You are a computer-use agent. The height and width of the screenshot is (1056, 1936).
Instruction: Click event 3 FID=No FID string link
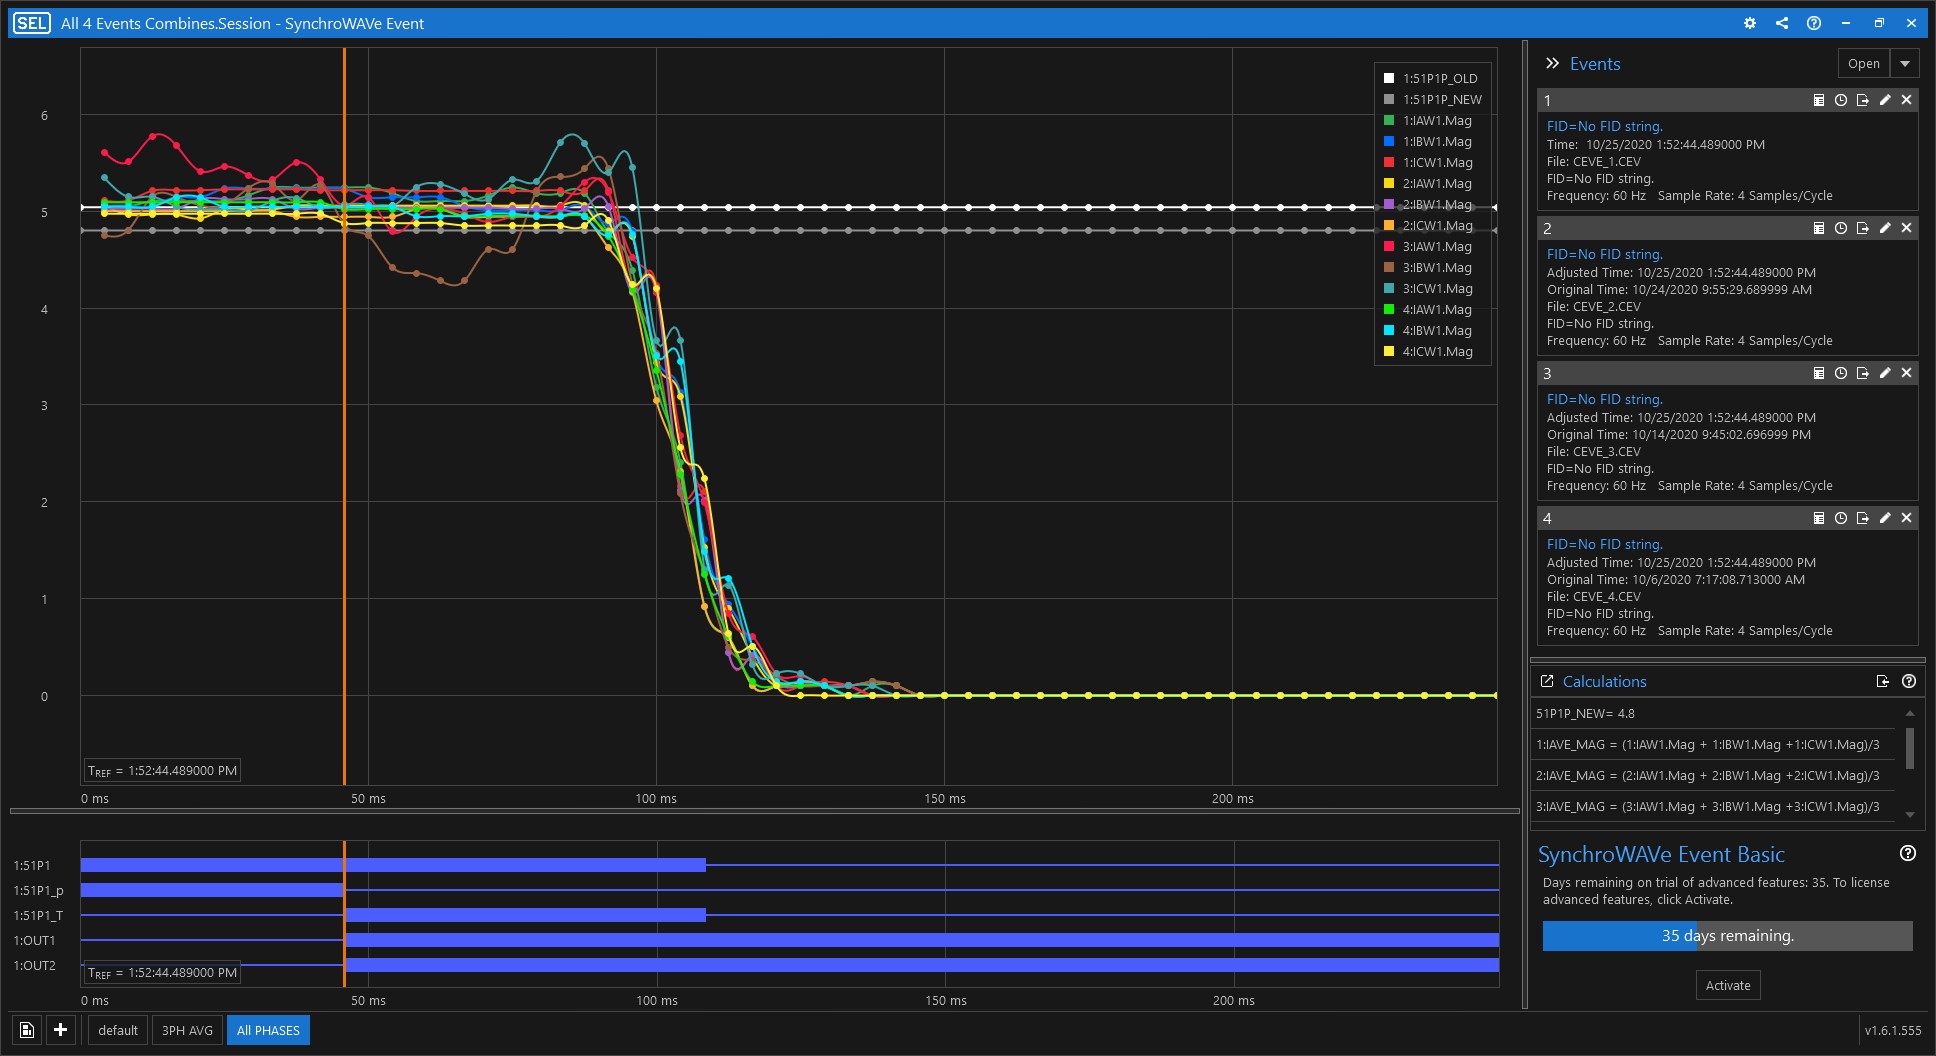1604,399
